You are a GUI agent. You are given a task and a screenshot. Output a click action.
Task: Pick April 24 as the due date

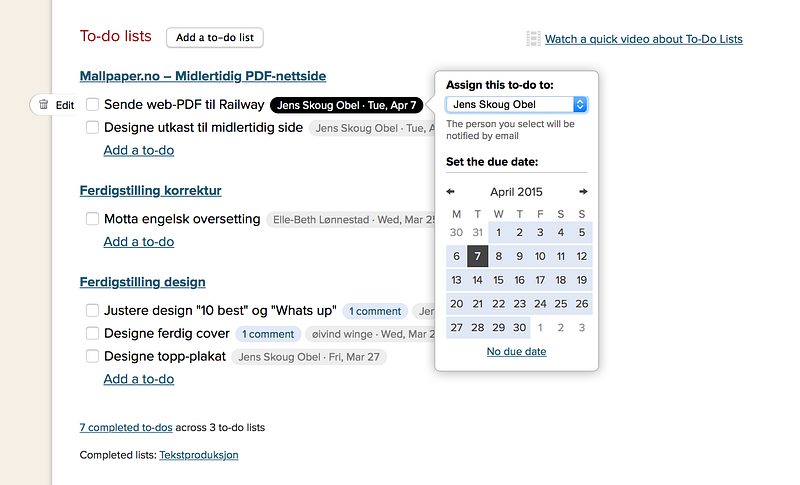tap(540, 304)
